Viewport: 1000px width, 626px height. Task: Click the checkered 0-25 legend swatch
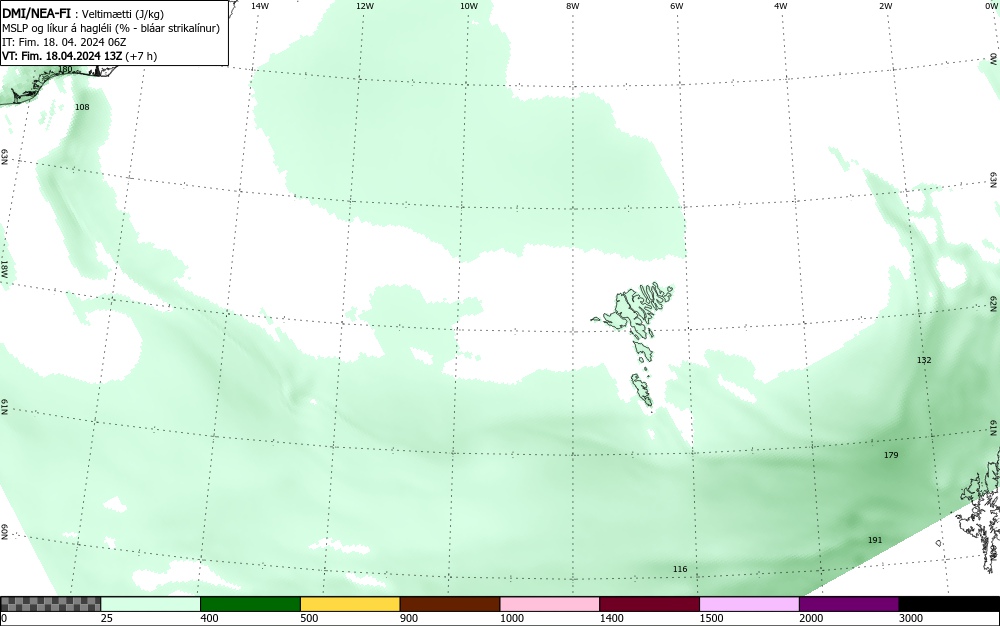[50, 604]
